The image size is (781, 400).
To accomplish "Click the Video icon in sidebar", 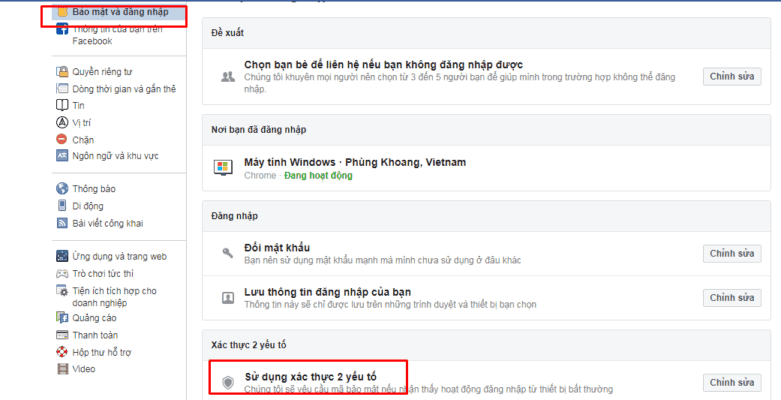I will click(x=62, y=368).
